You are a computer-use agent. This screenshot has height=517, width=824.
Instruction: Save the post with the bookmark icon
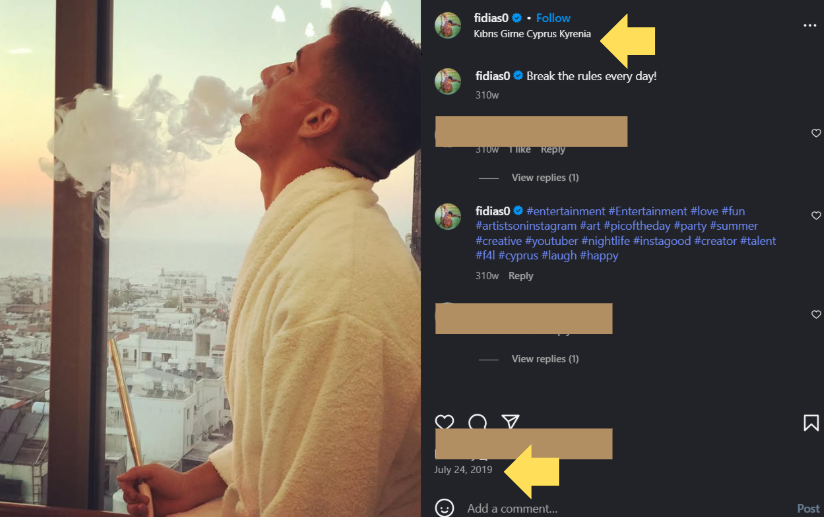(811, 423)
